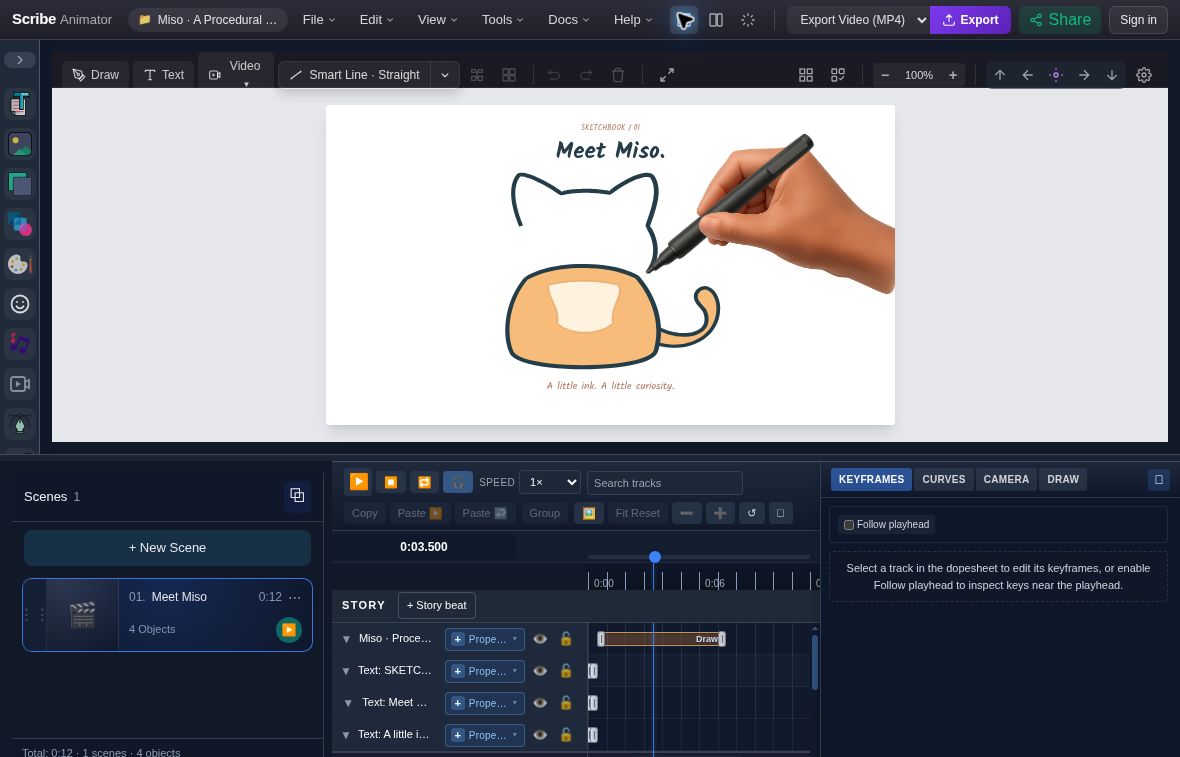This screenshot has height=757, width=1180.
Task: Open the View menu
Action: [438, 20]
